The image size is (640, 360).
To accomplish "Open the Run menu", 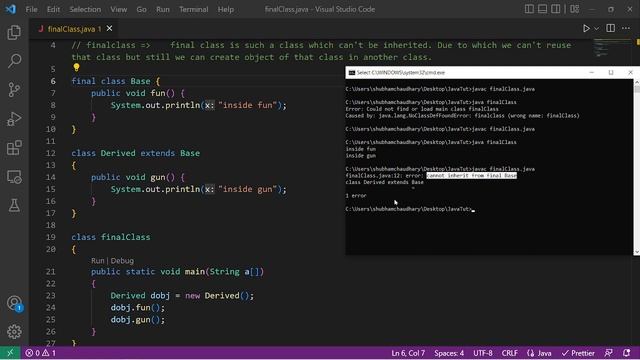I will pos(162,9).
